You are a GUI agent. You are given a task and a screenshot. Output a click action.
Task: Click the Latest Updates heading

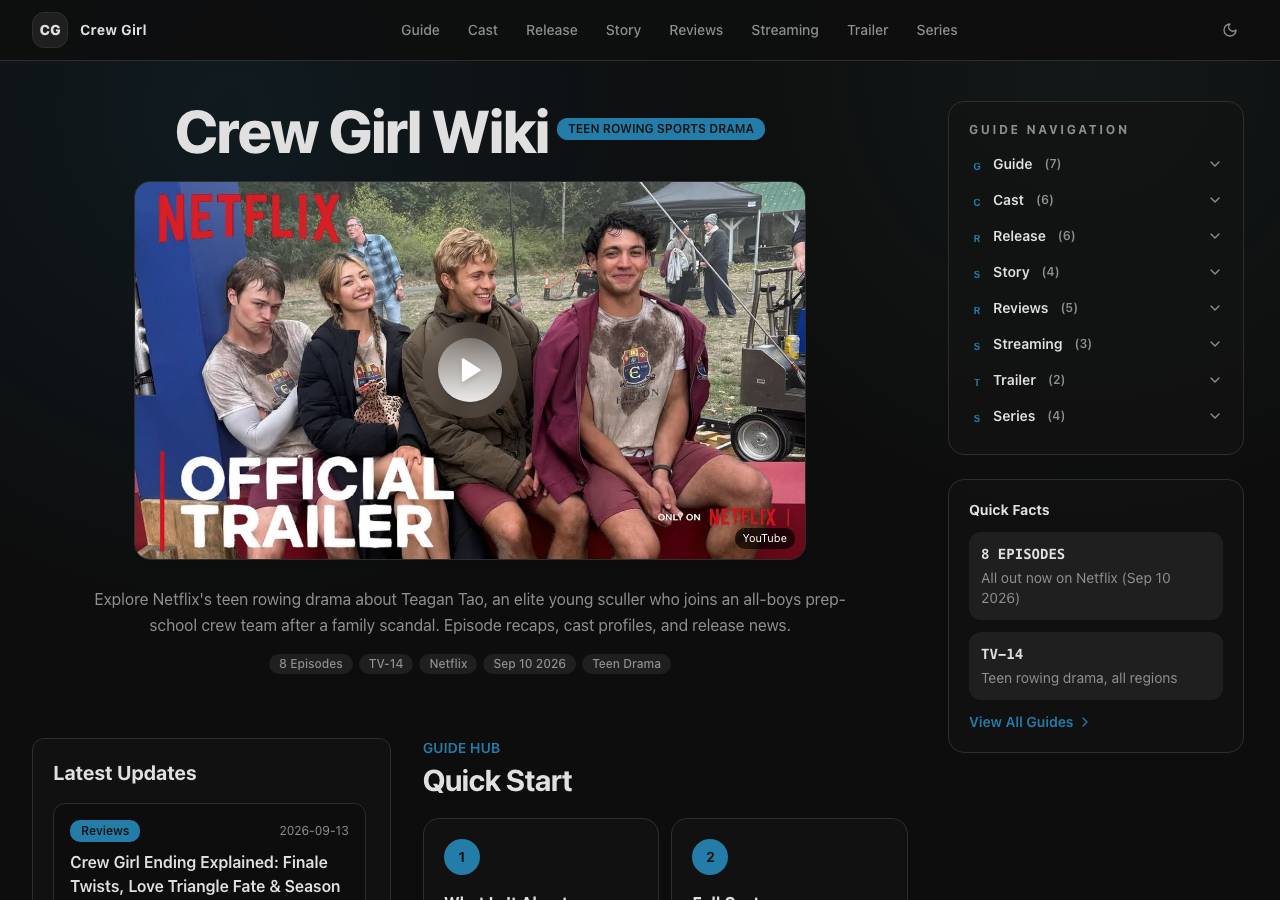click(125, 773)
